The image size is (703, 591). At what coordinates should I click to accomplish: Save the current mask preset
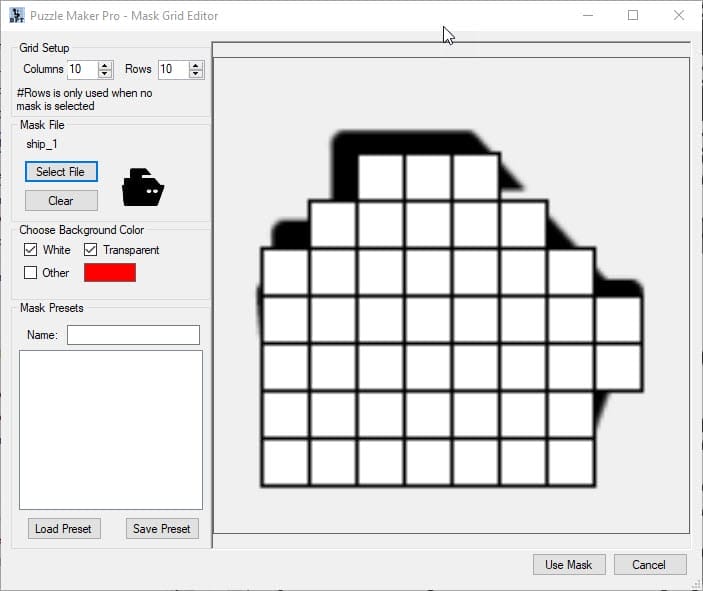coord(162,529)
